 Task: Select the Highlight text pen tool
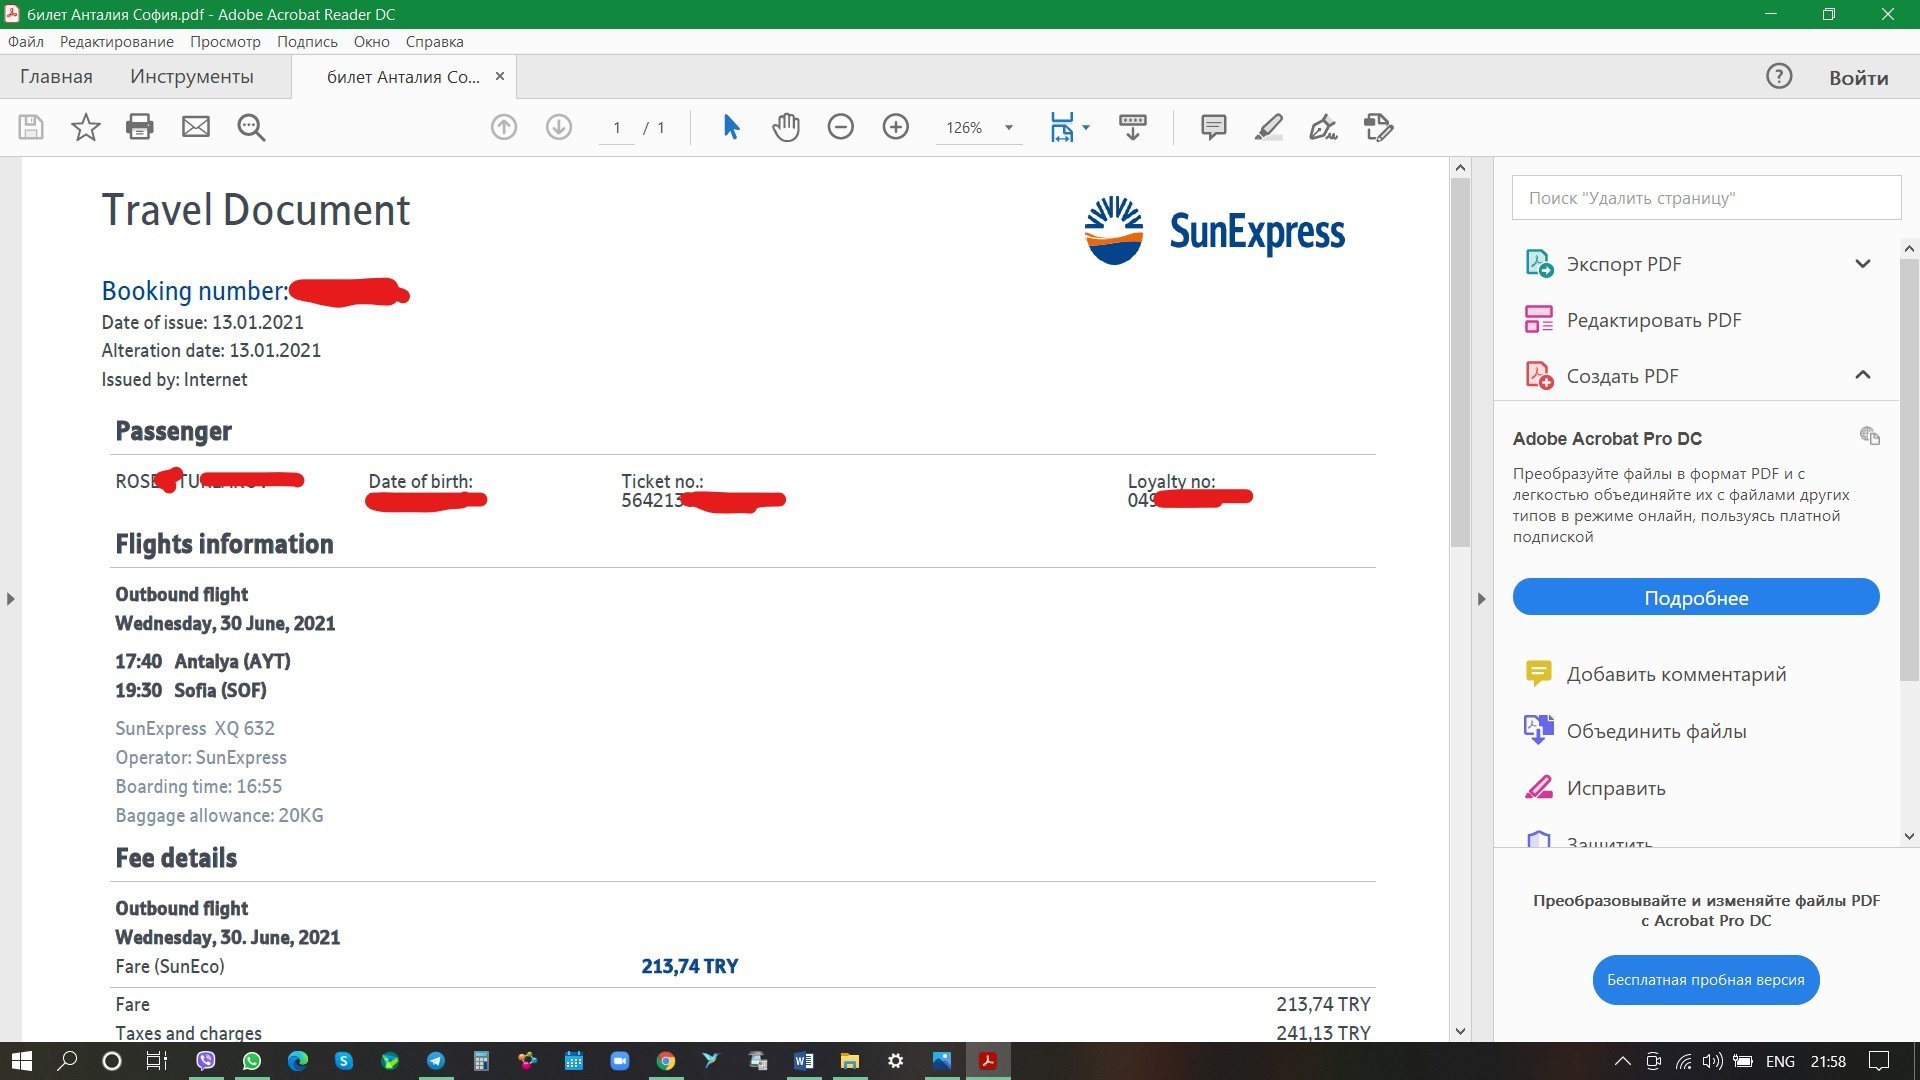pos(1268,127)
